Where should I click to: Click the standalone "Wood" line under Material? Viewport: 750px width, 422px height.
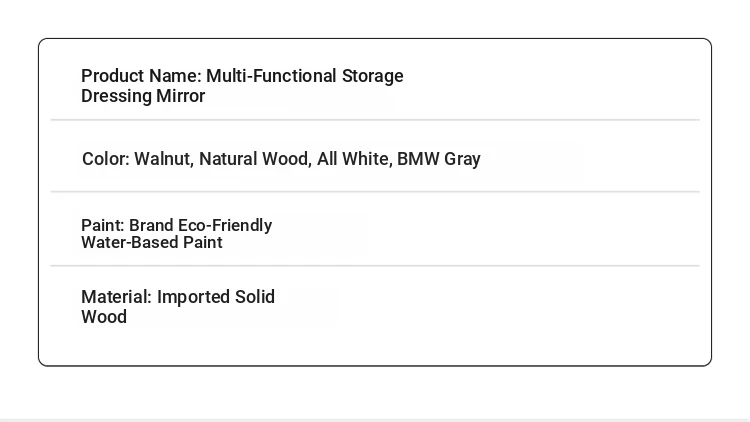(104, 317)
